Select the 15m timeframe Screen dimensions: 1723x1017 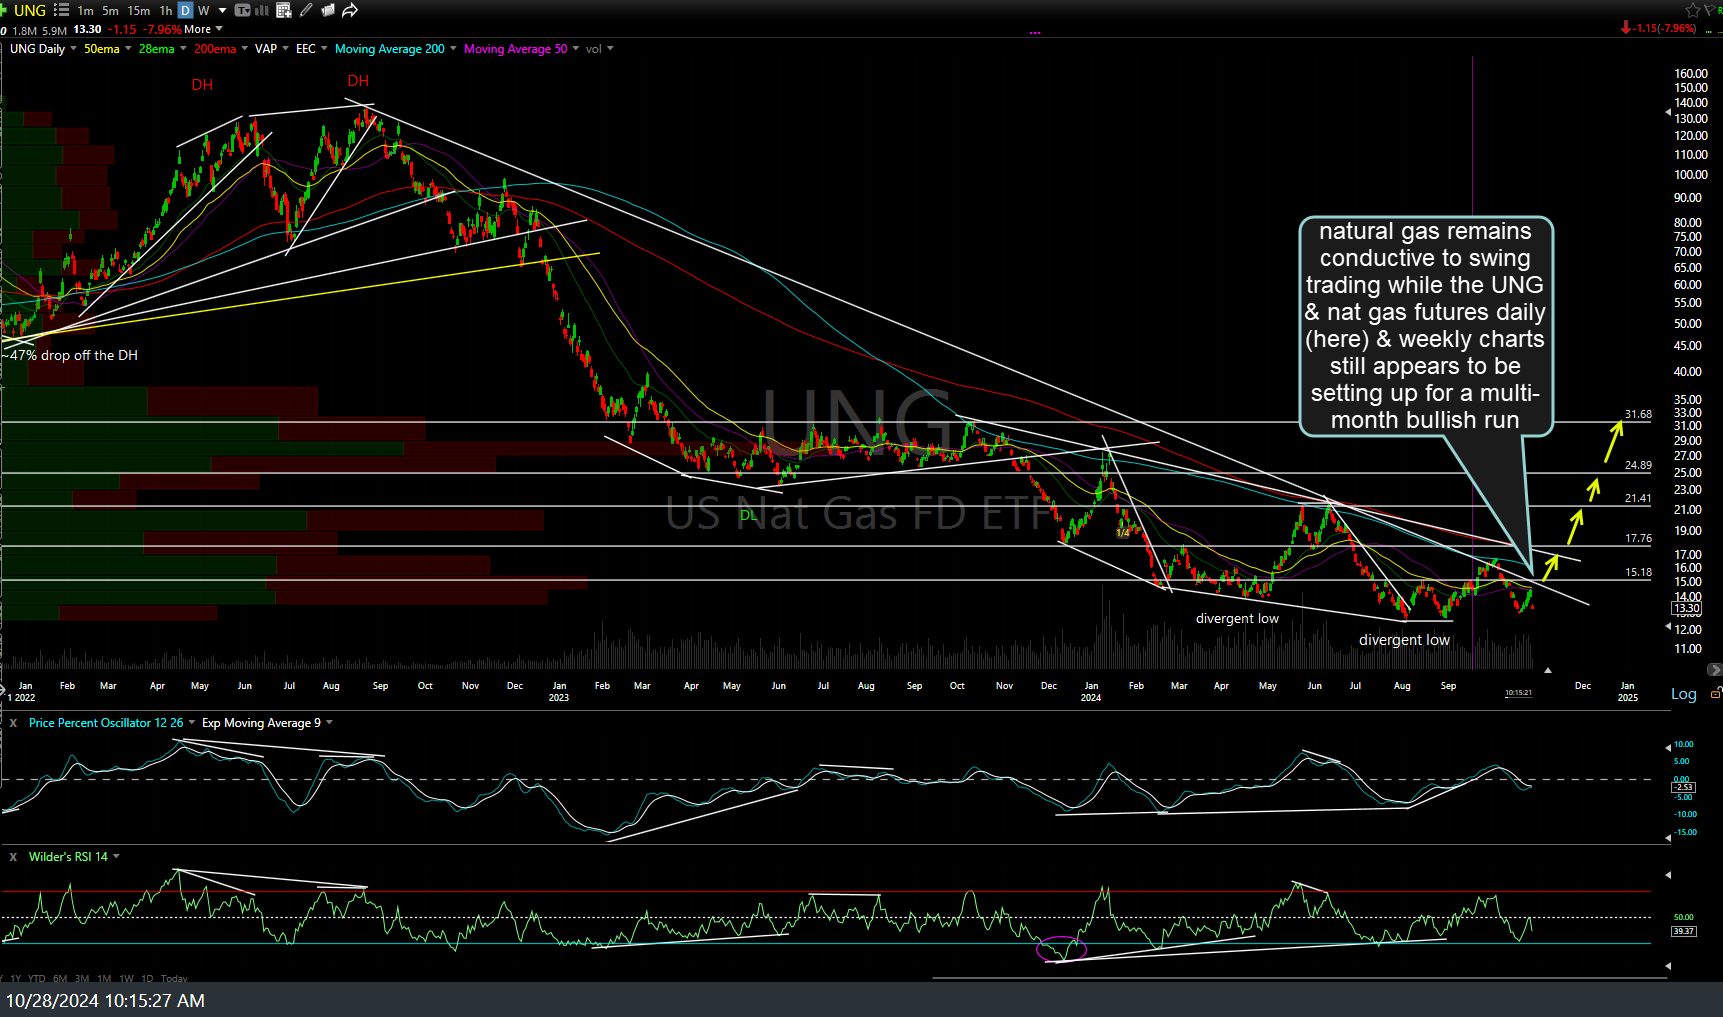(138, 10)
